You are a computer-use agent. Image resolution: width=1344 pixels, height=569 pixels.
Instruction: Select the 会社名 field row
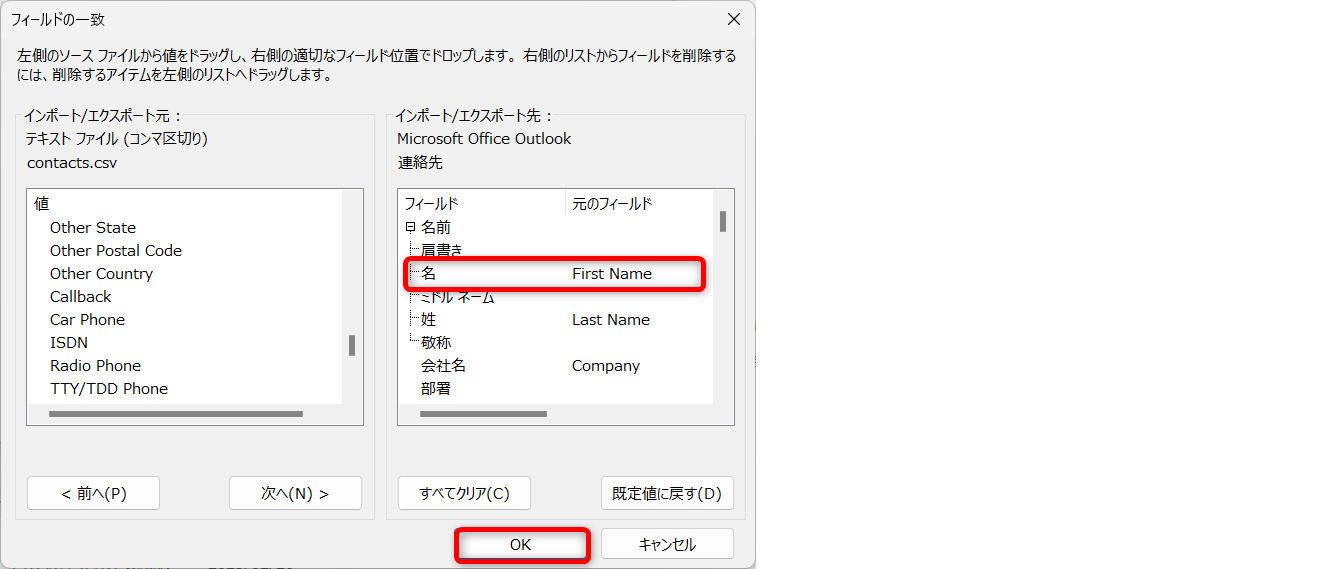(443, 366)
